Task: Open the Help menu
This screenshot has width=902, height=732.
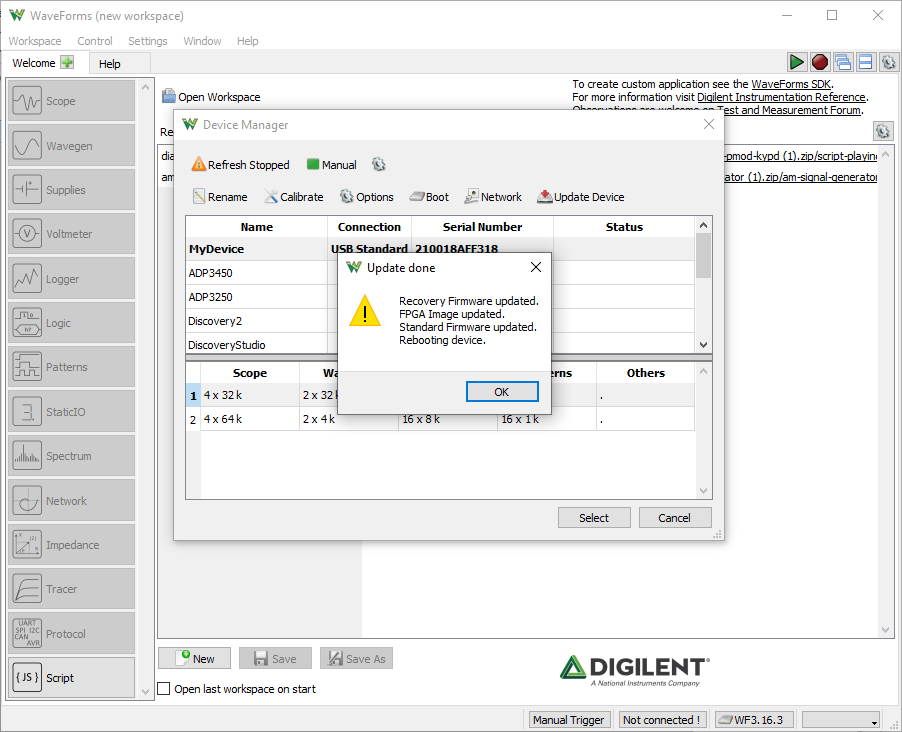Action: click(247, 41)
